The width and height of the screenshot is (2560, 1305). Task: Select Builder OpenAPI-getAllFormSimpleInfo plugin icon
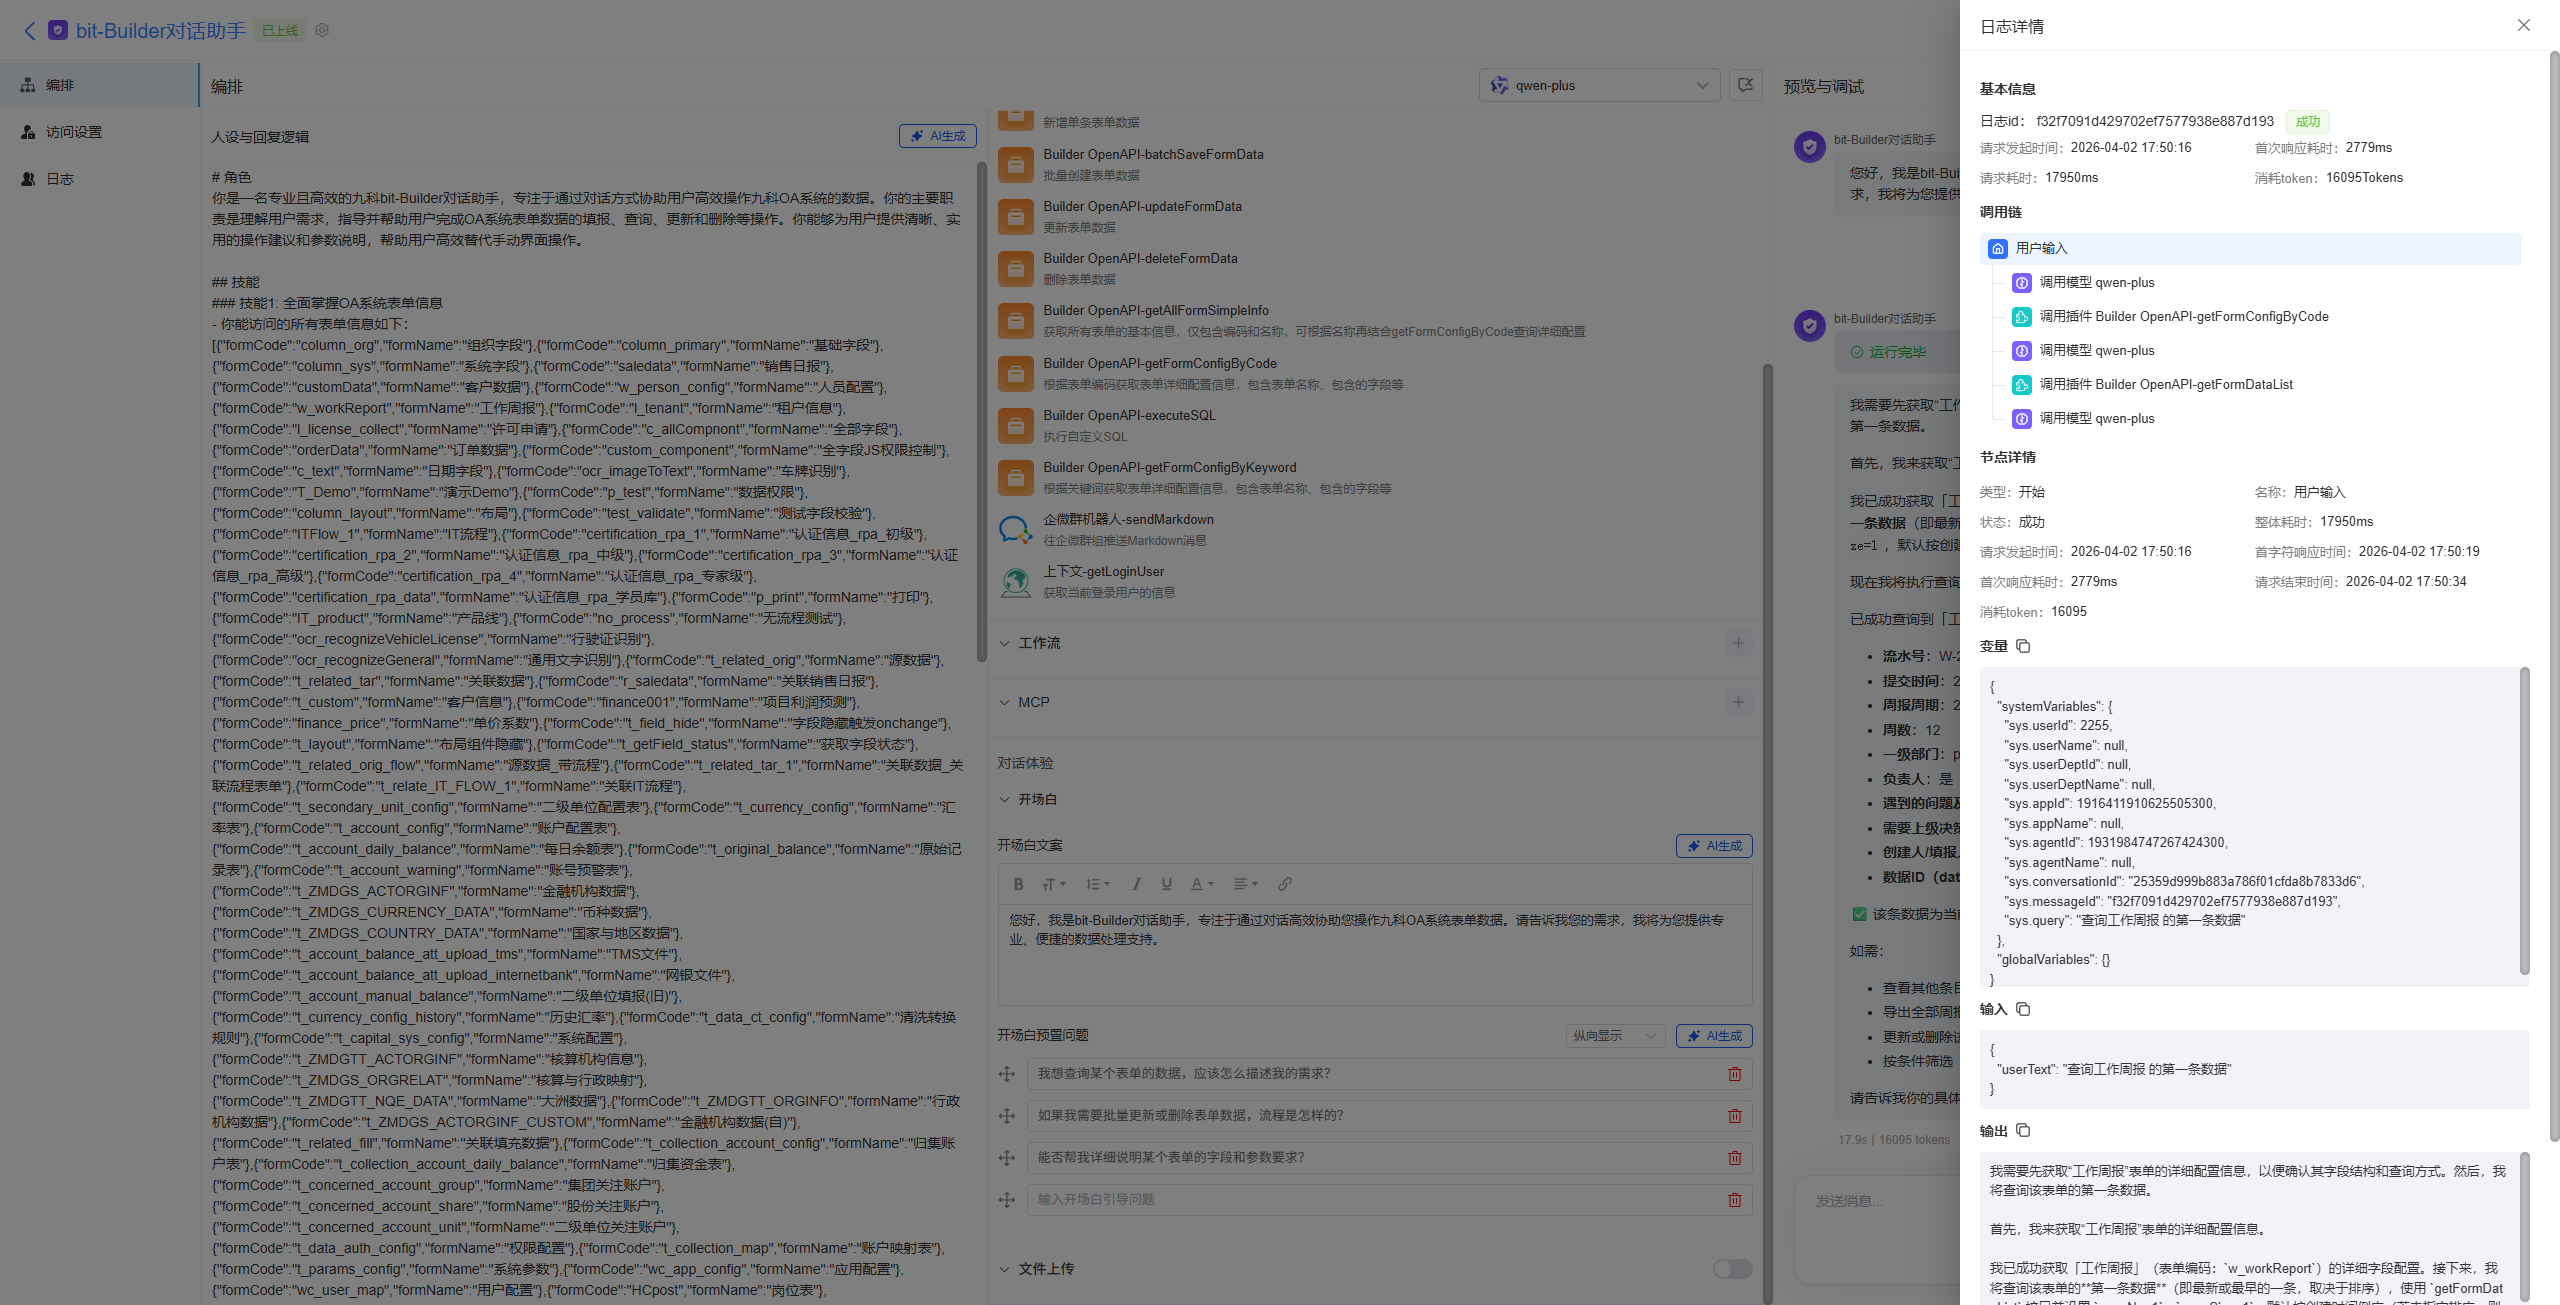click(1015, 320)
